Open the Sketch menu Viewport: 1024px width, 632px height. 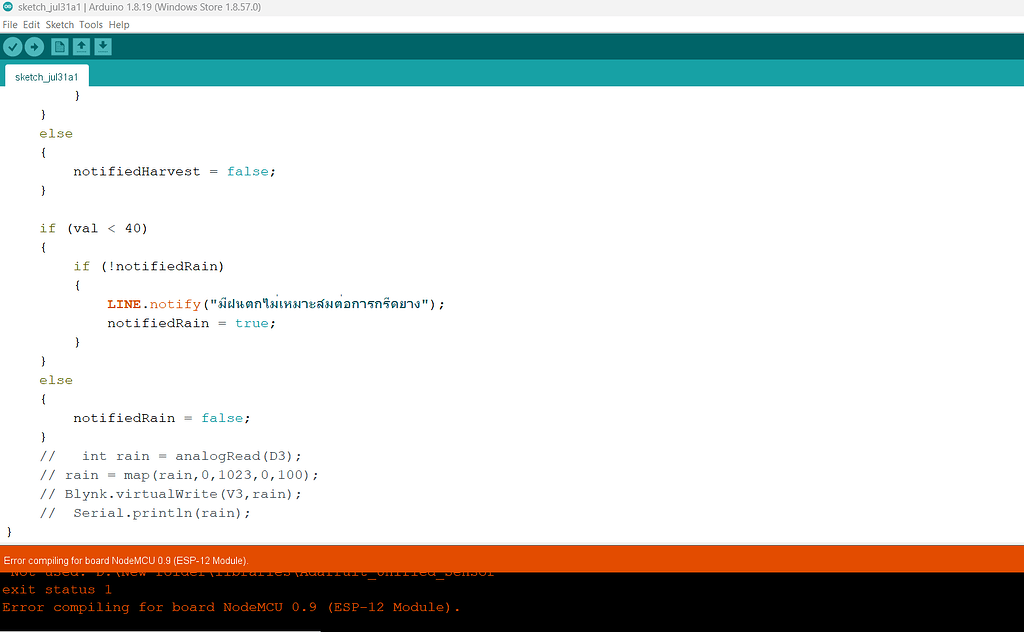click(58, 24)
